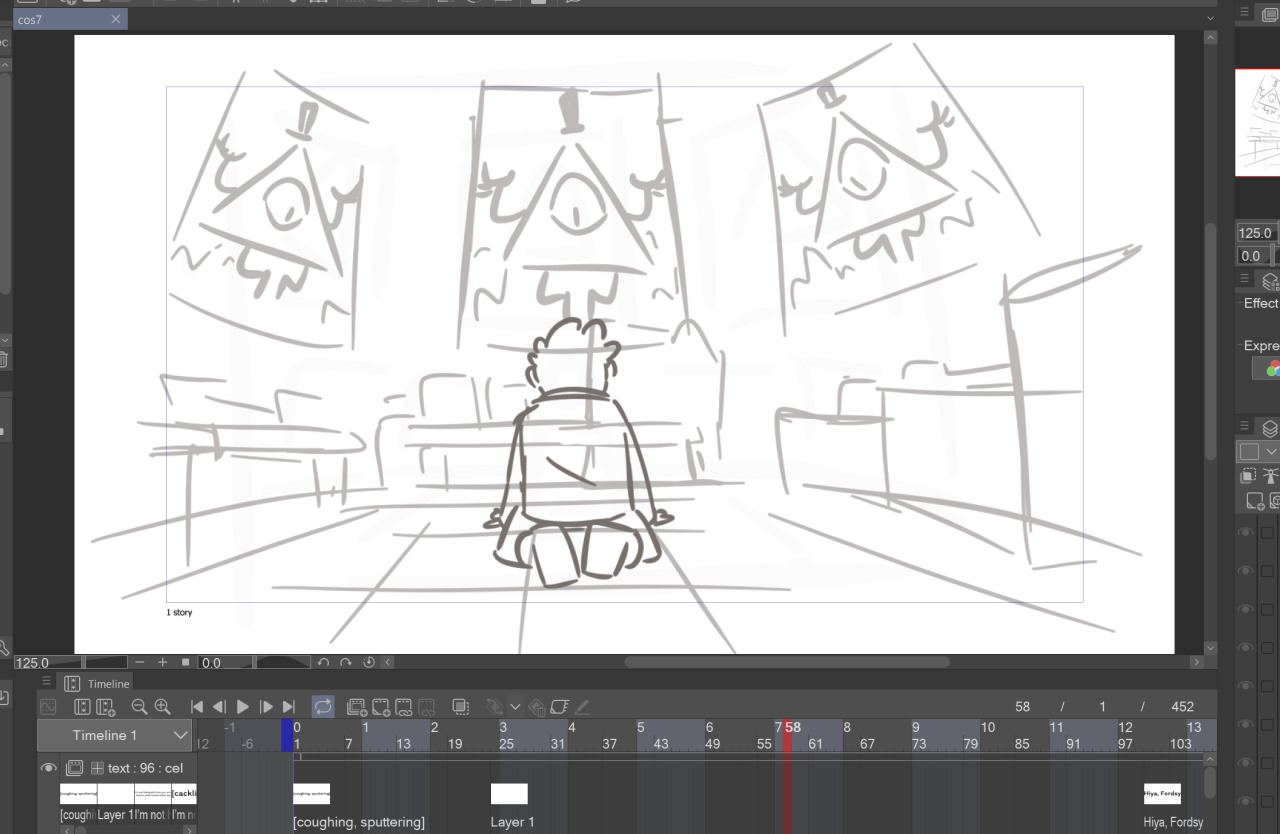The height and width of the screenshot is (834, 1280).
Task: Play the animation in the timeline
Action: [x=242, y=707]
